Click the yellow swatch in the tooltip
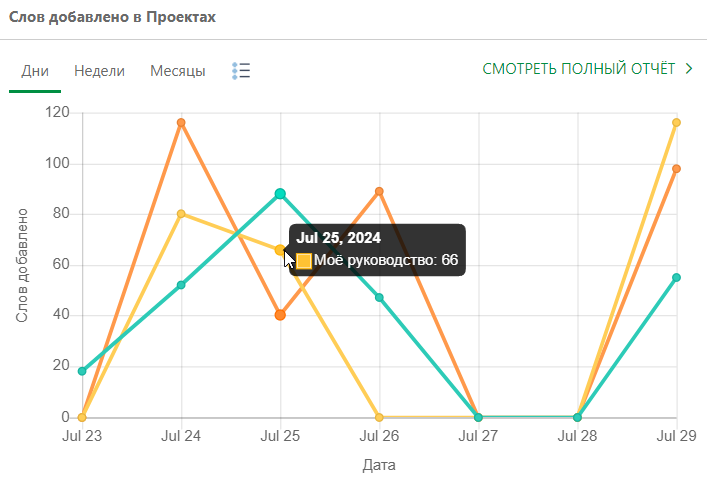 click(x=304, y=261)
